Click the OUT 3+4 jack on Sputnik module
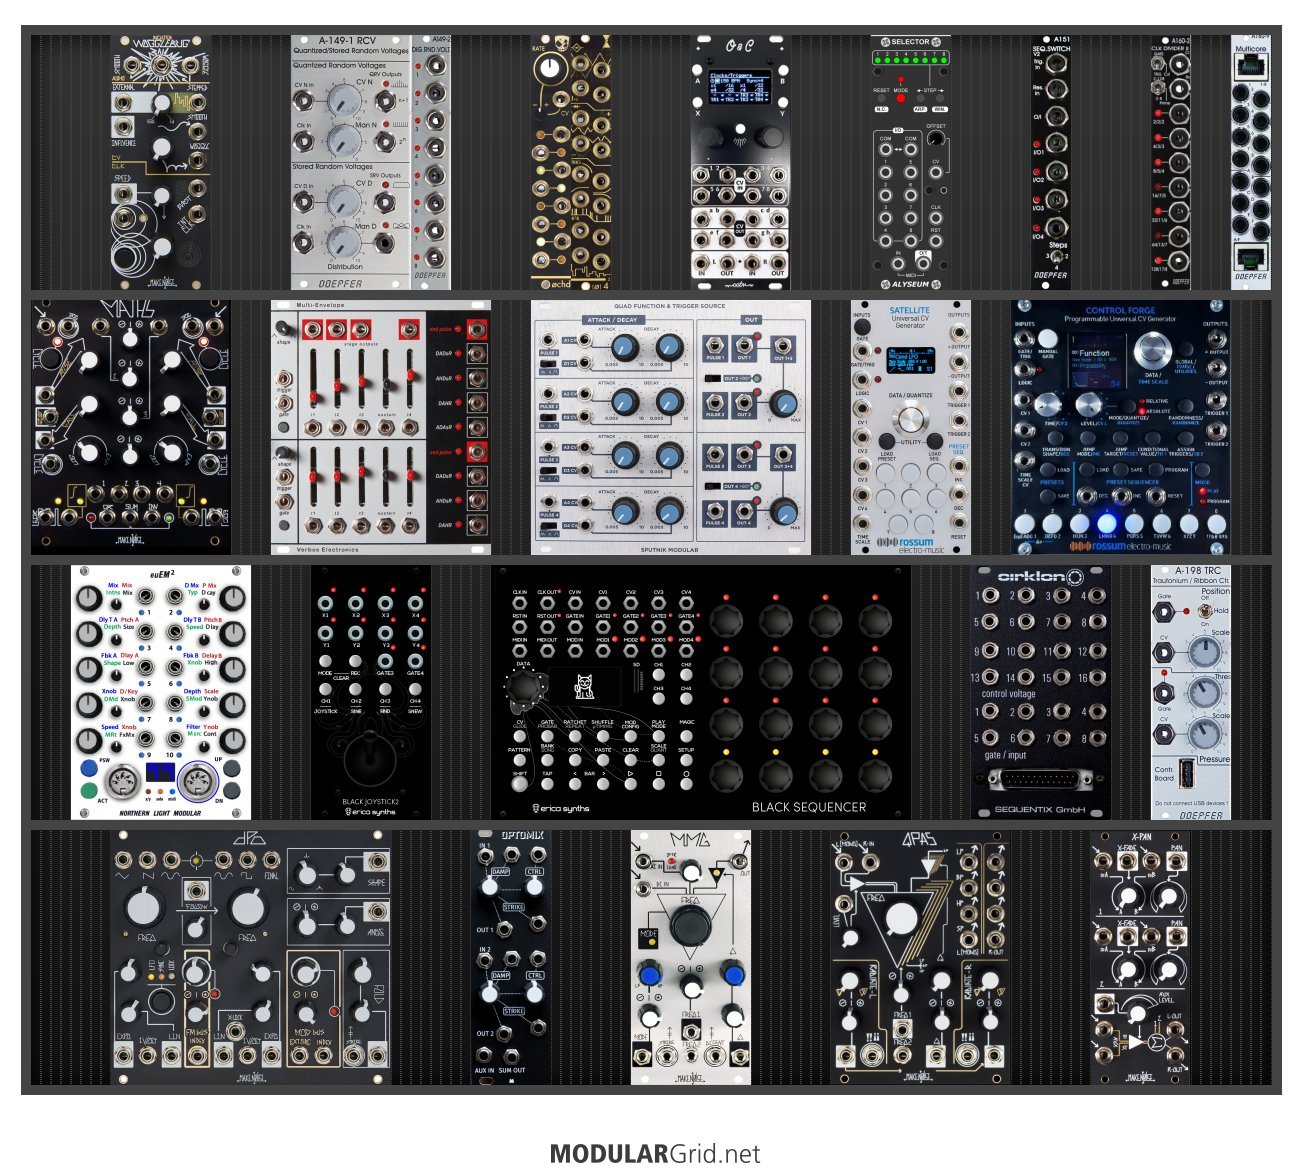1312x1175 pixels. pos(785,454)
